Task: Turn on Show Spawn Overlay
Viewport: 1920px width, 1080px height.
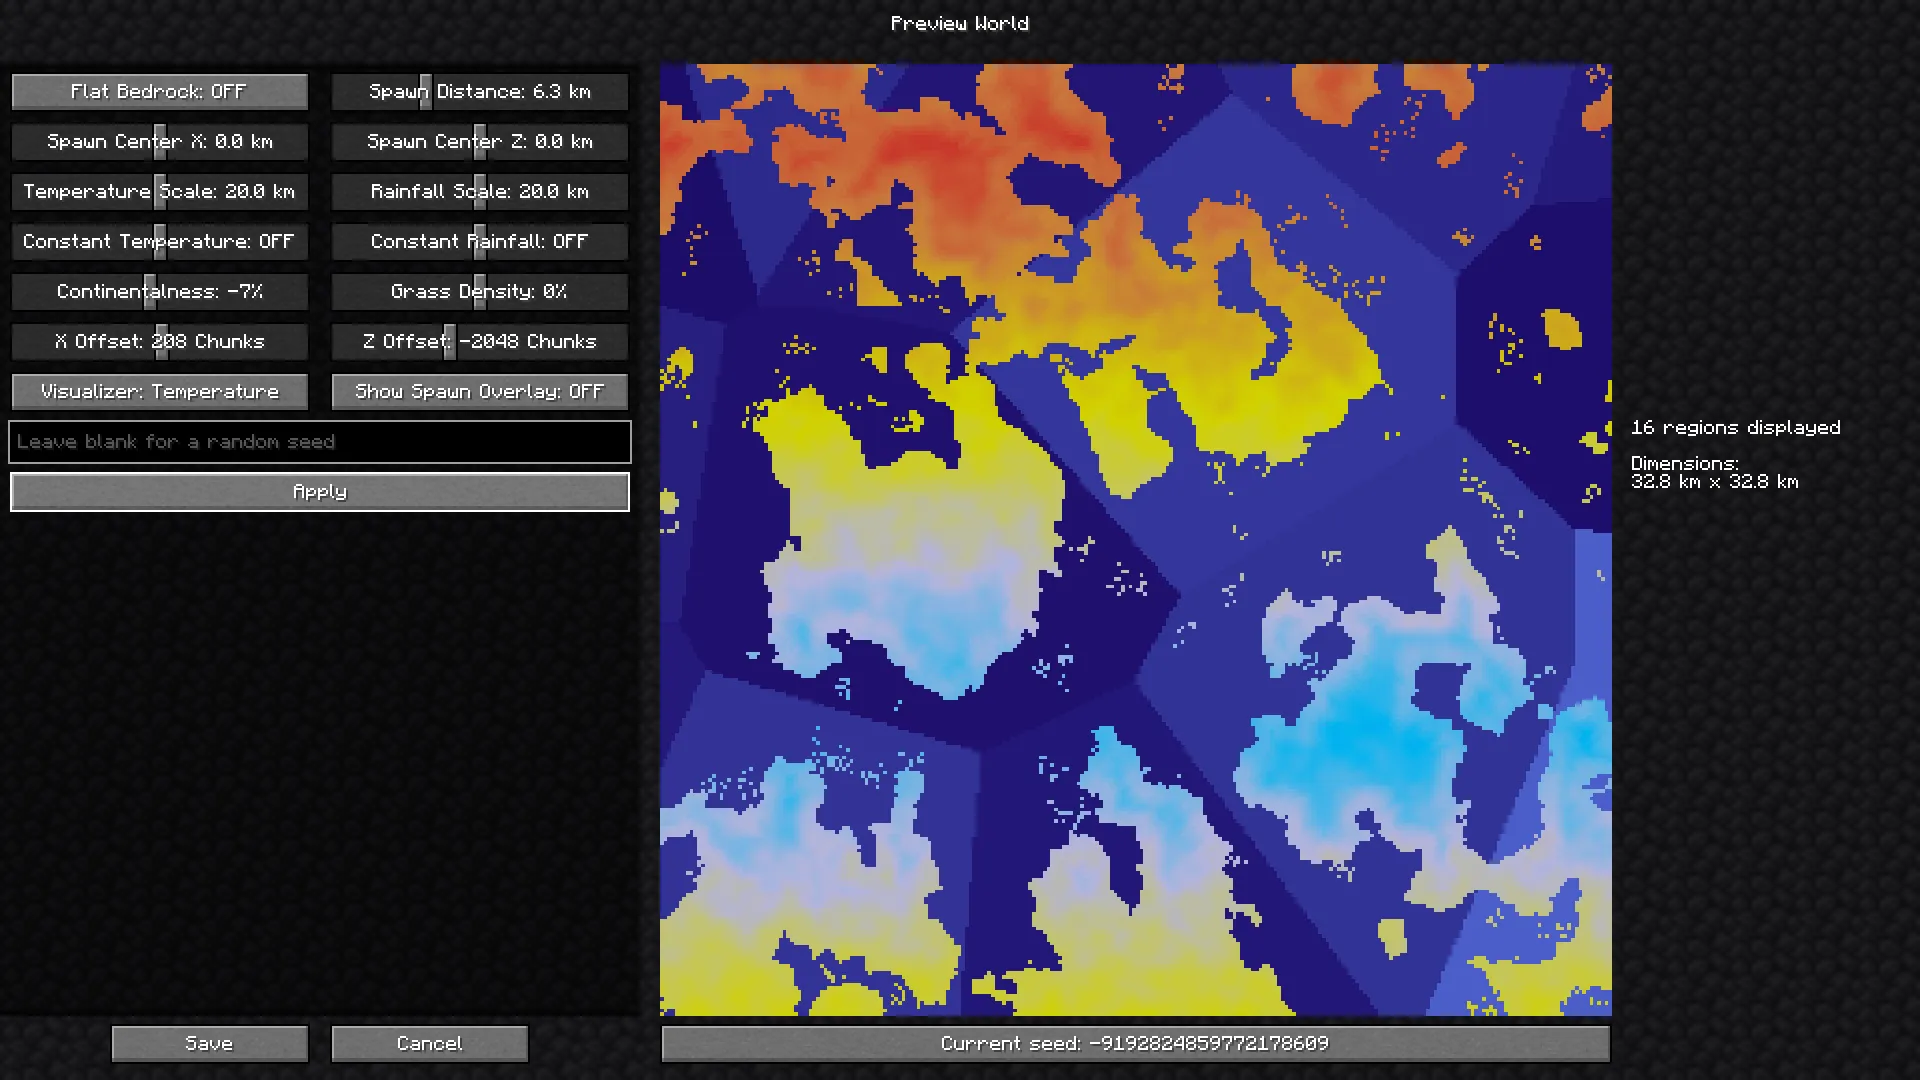Action: [479, 391]
